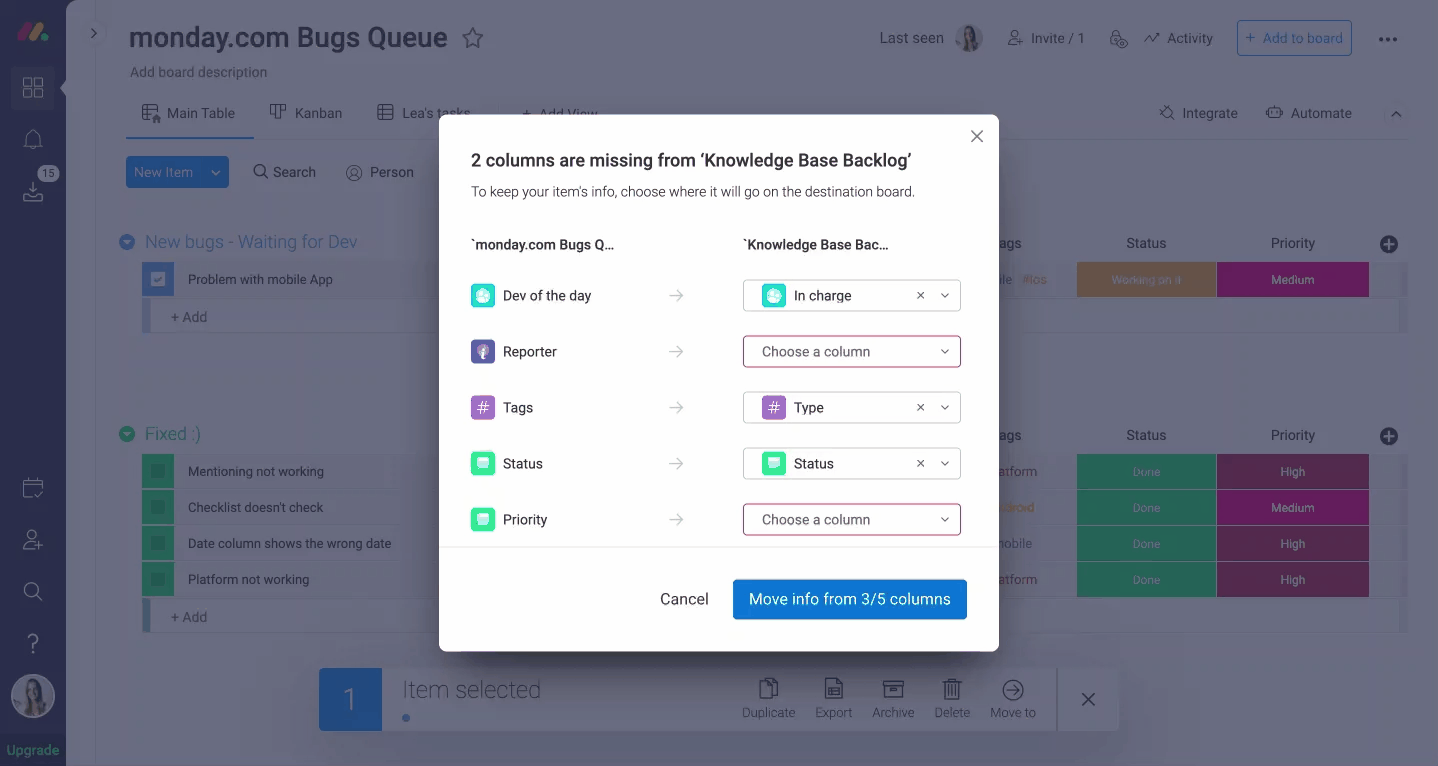Select checkbox for Mentioning not working
The width and height of the screenshot is (1438, 766).
(158, 472)
